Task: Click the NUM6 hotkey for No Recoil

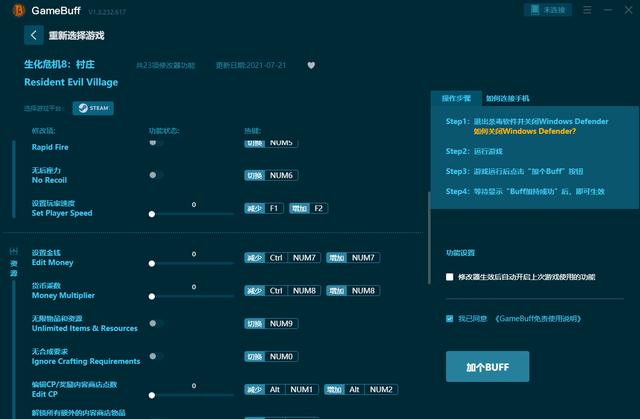Action: pos(282,175)
